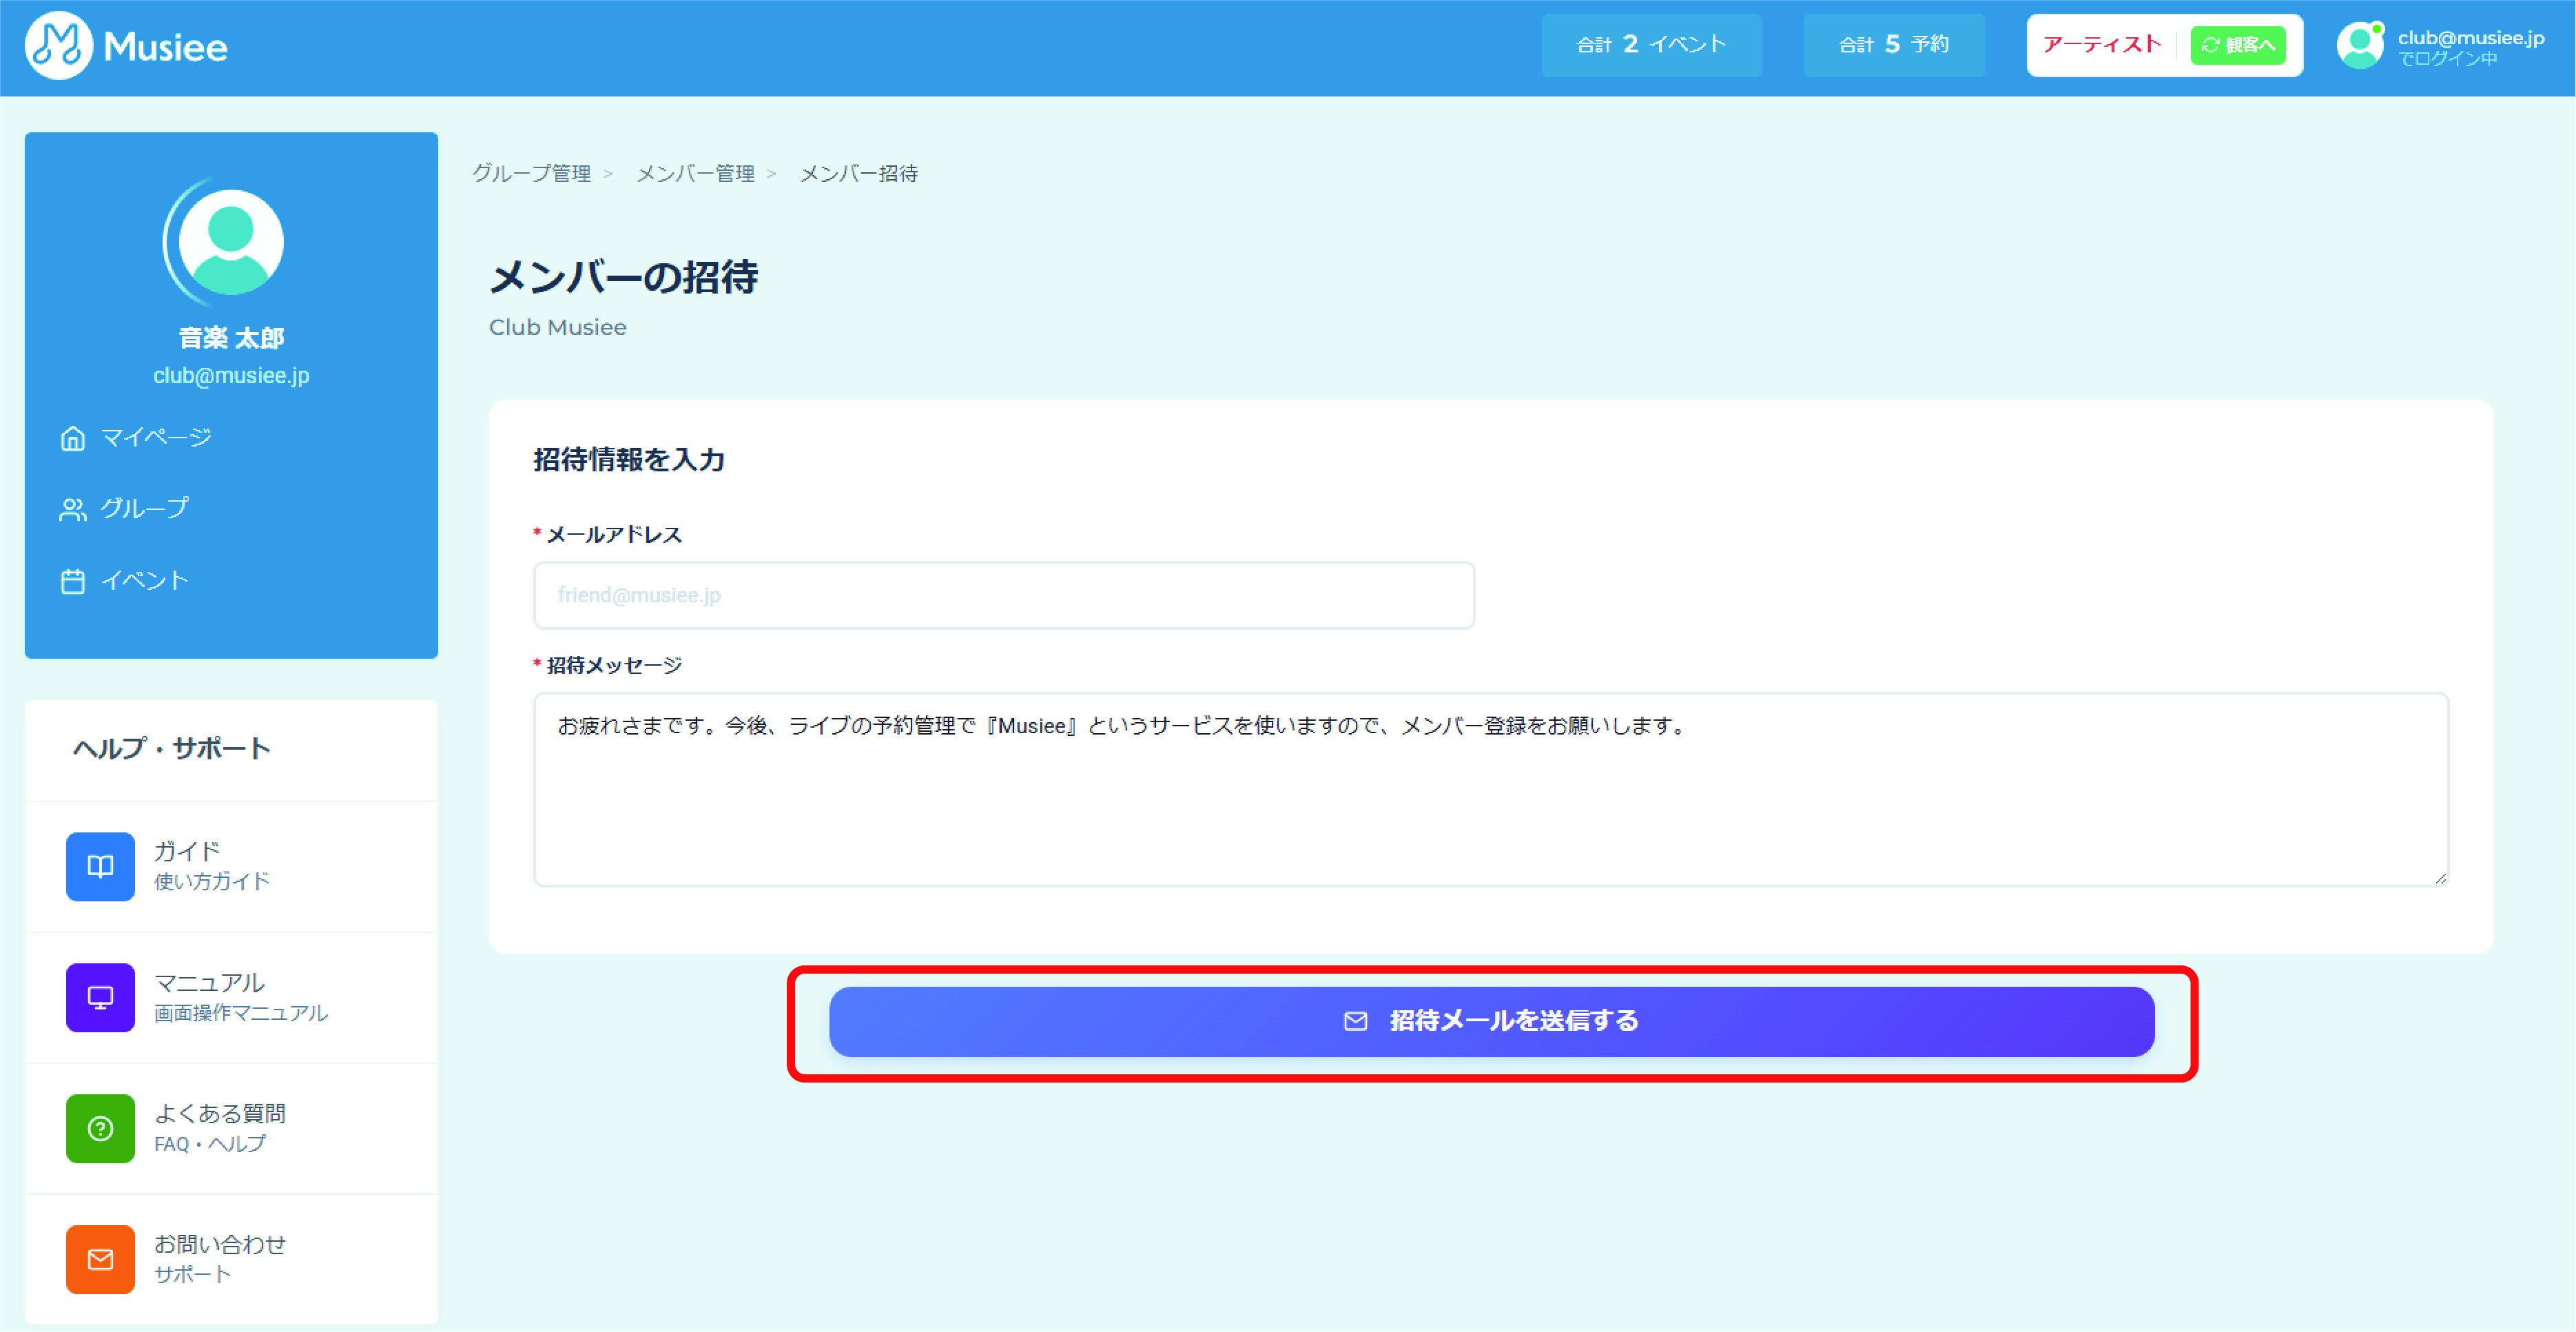Click the header account avatar icon

pyautogui.click(x=2360, y=46)
